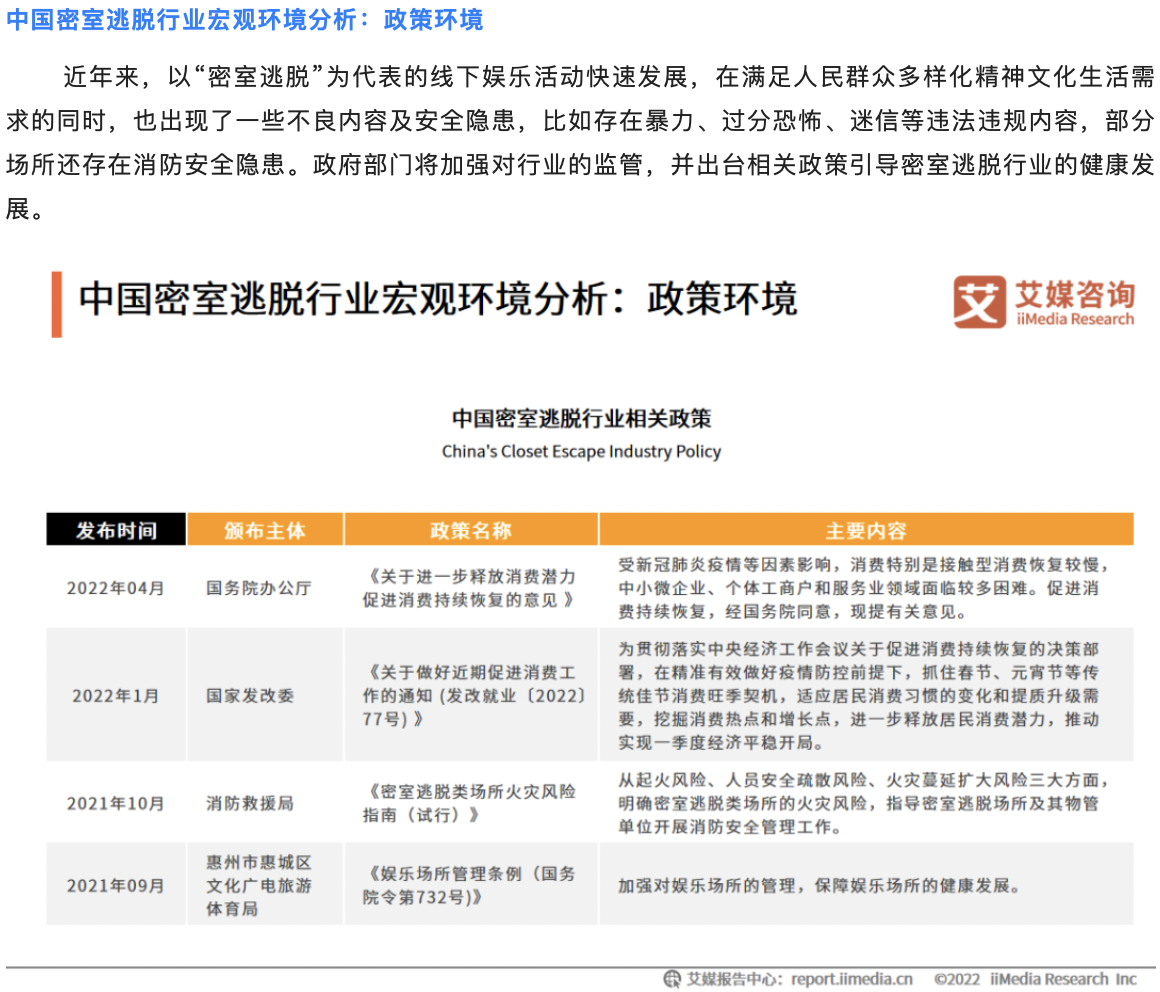Image resolution: width=1160 pixels, height=992 pixels.
Task: Click the 颁布主体 column header
Action: point(265,530)
